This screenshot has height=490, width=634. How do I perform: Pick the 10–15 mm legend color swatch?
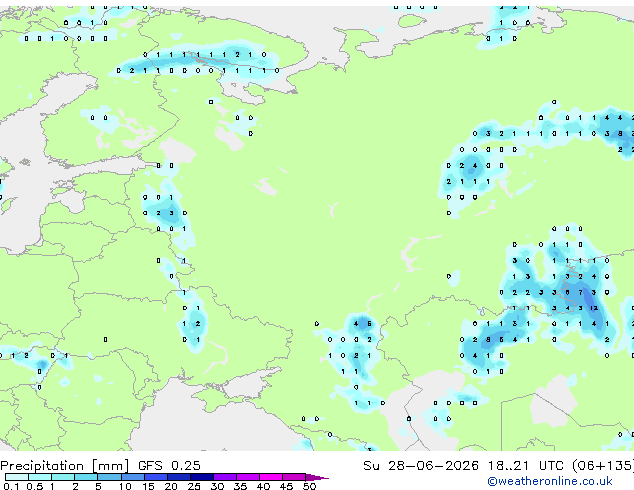point(132,477)
